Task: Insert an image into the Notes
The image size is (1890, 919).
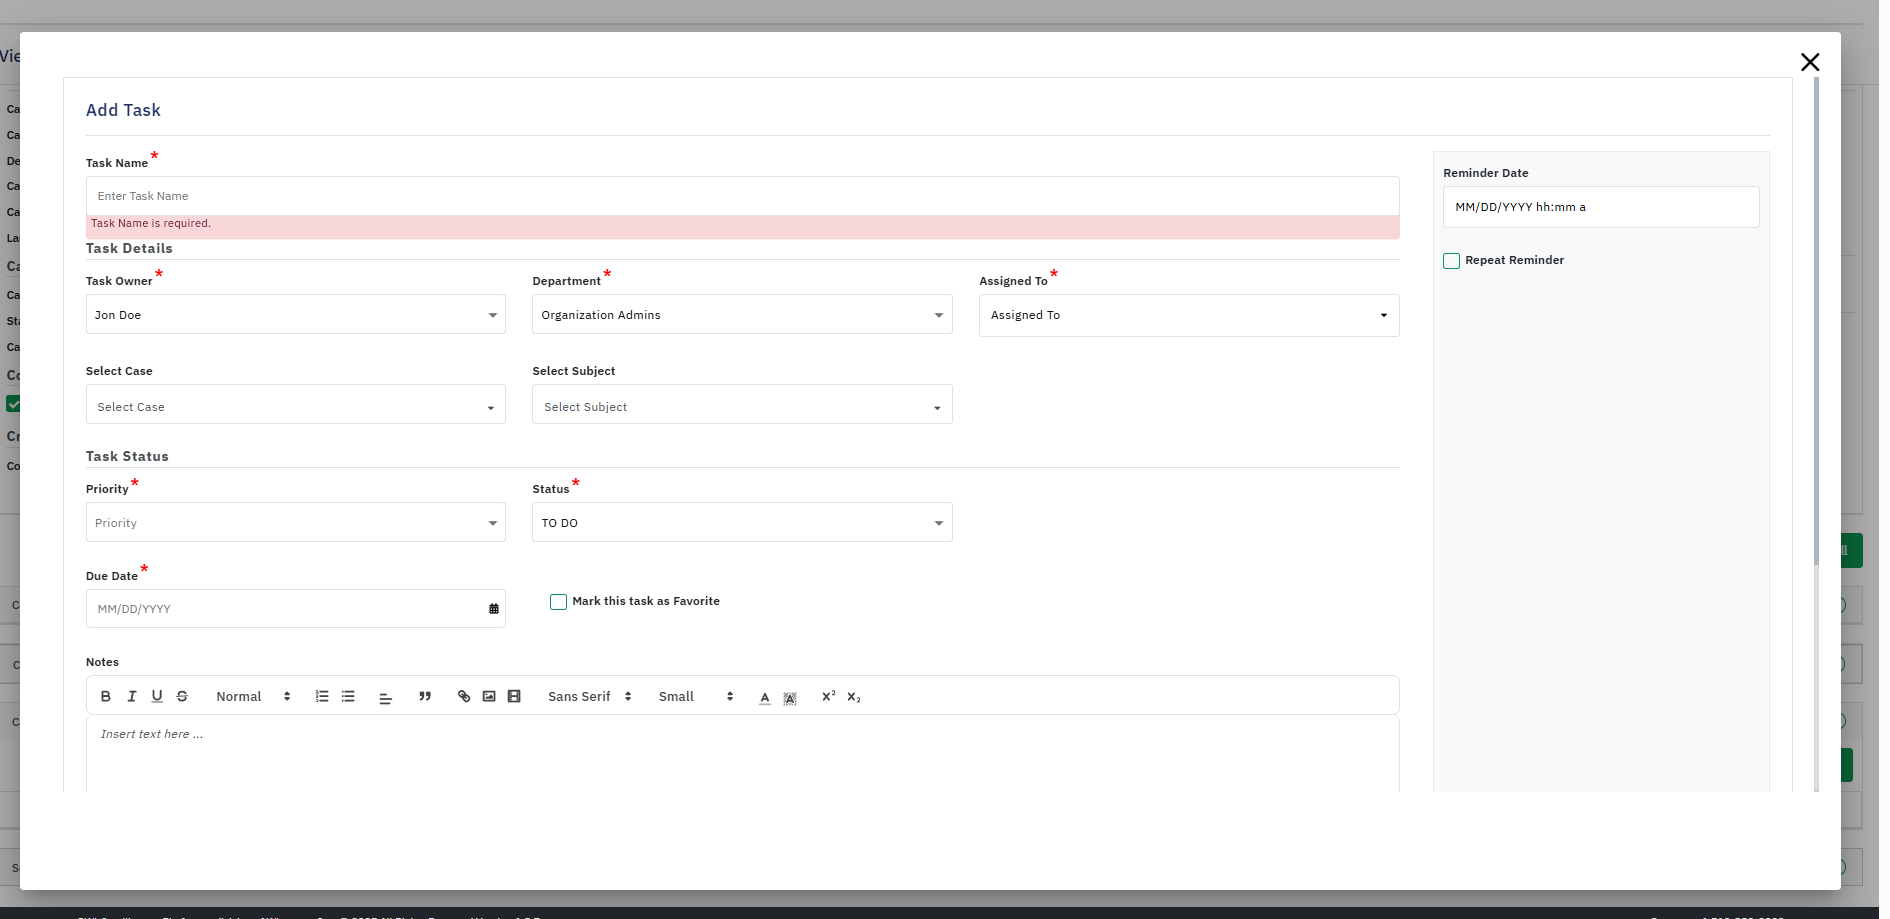Action: click(489, 697)
